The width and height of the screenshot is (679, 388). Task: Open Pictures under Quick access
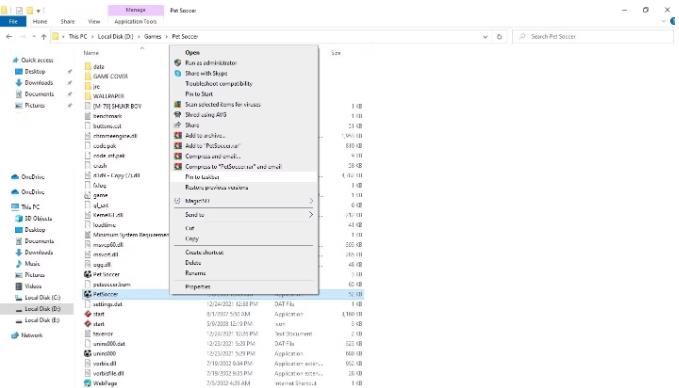[x=34, y=106]
